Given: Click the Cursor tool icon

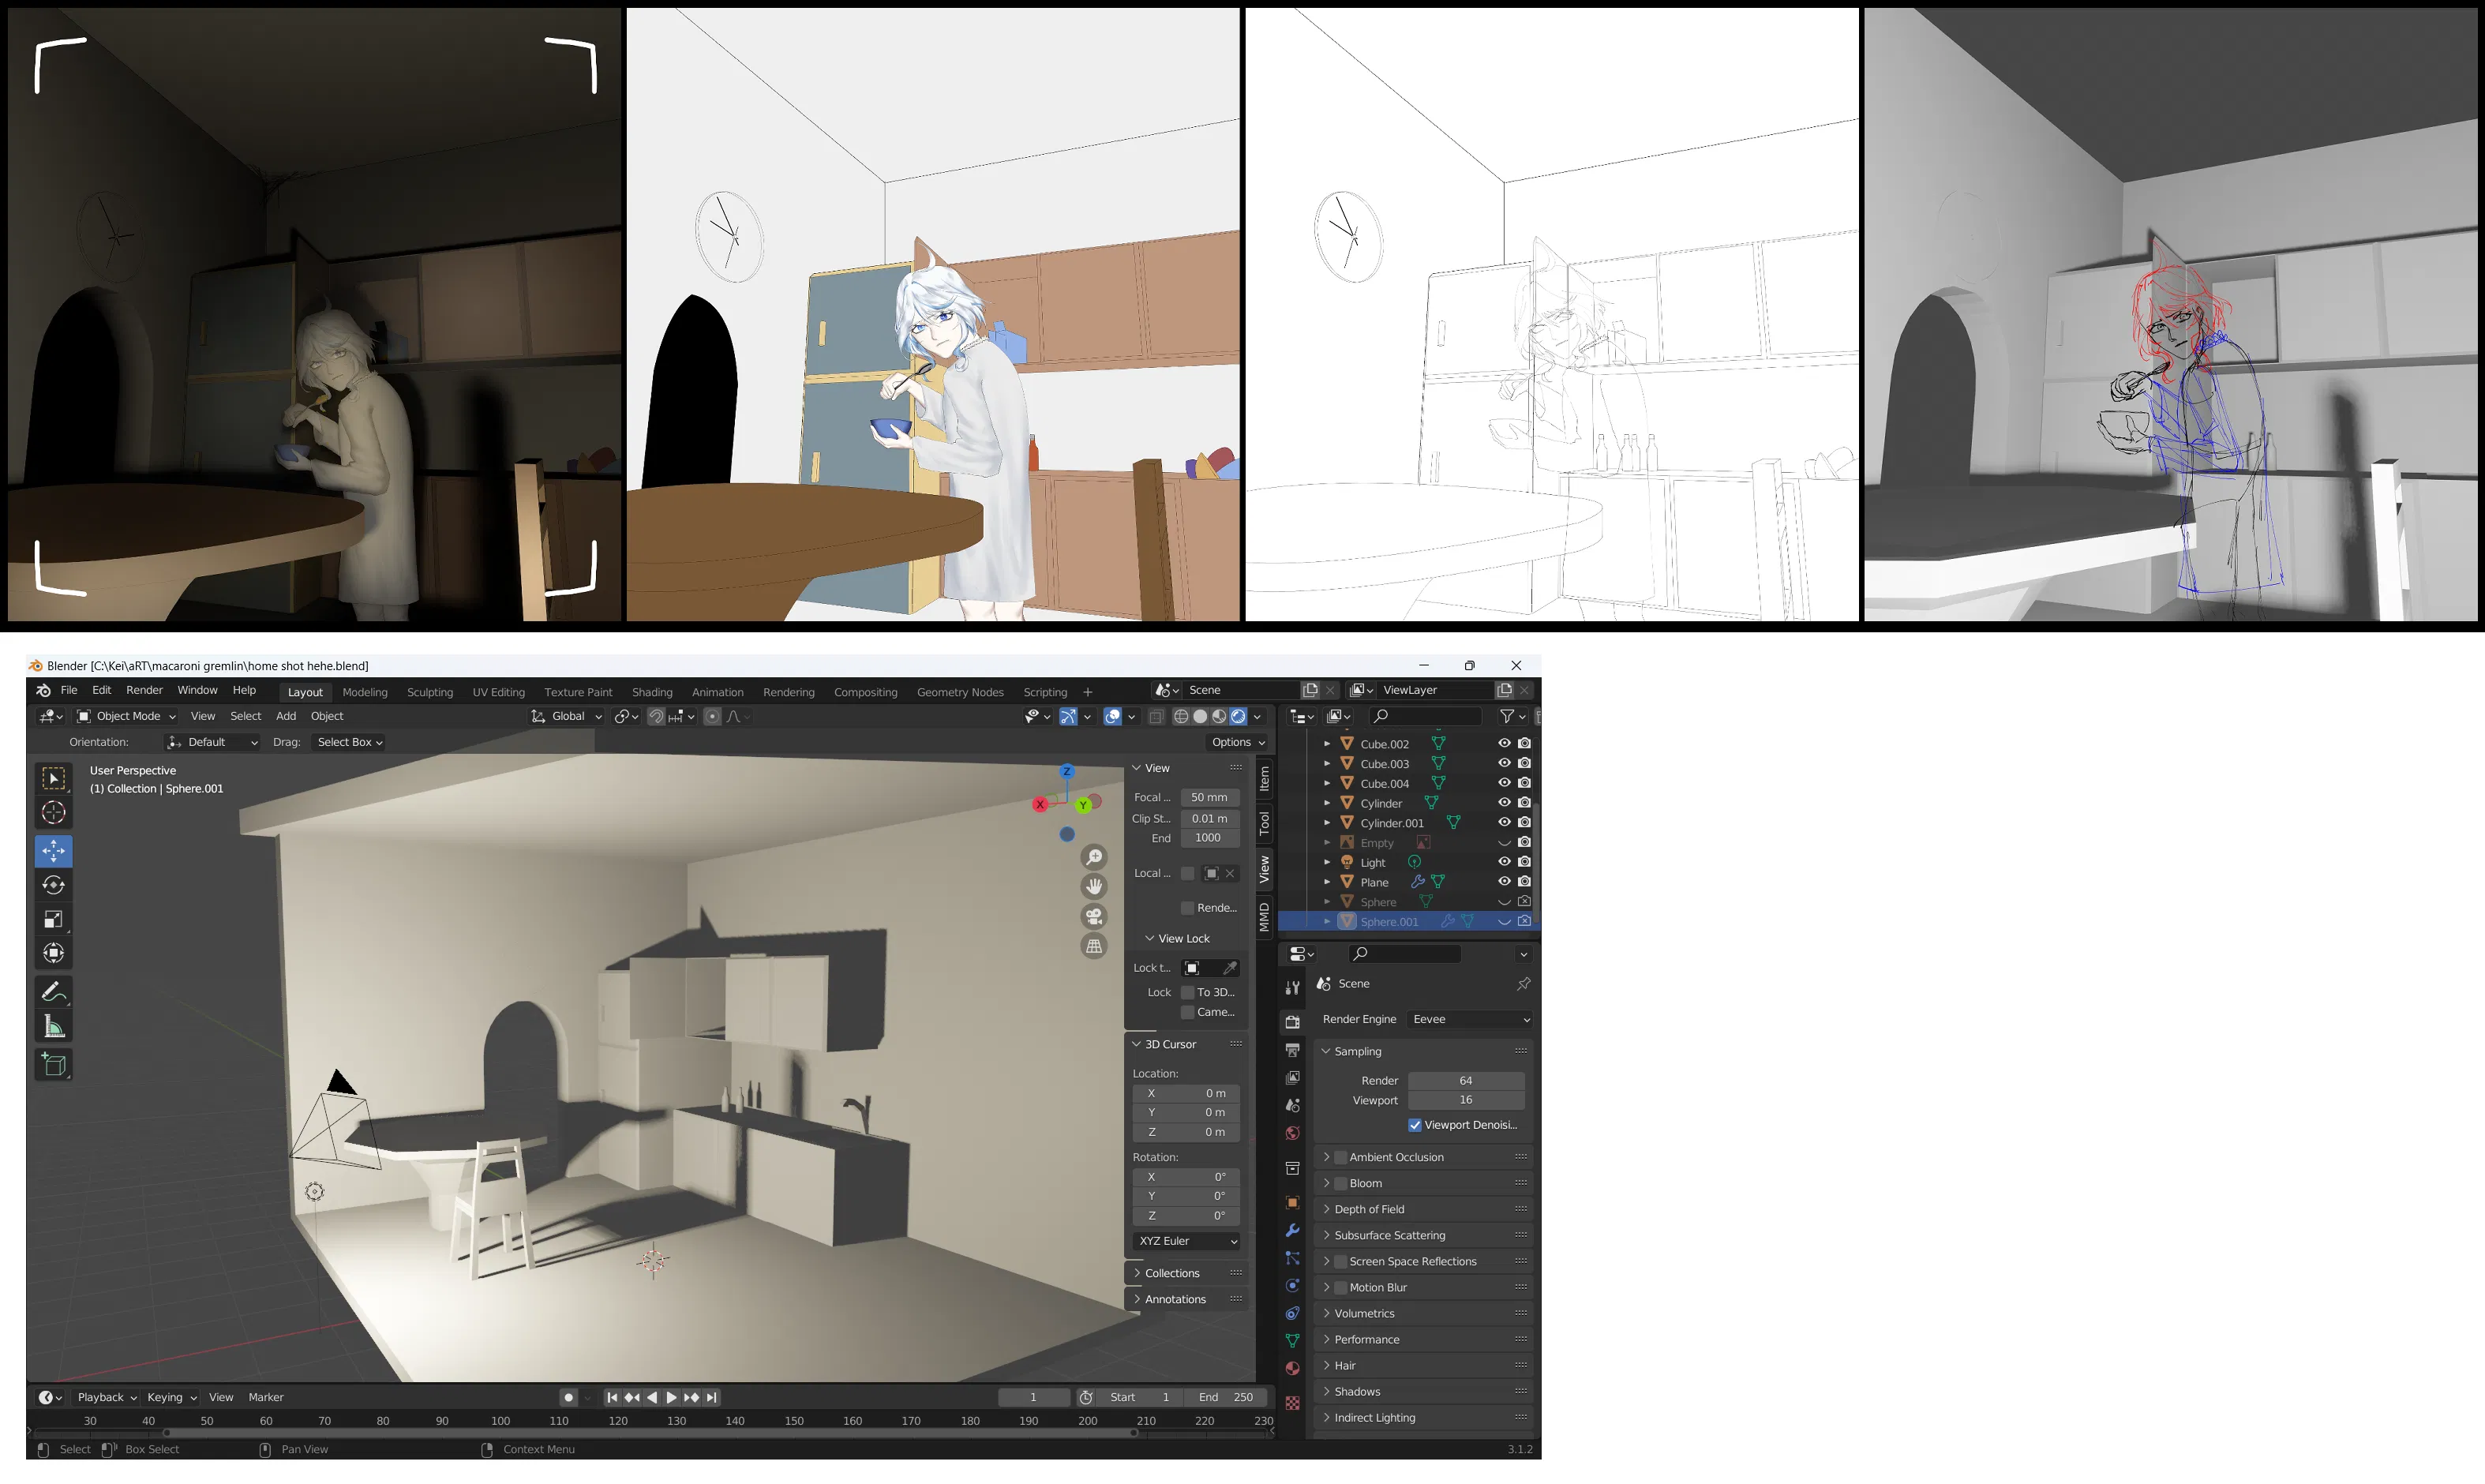Looking at the screenshot, I should coord(54,812).
